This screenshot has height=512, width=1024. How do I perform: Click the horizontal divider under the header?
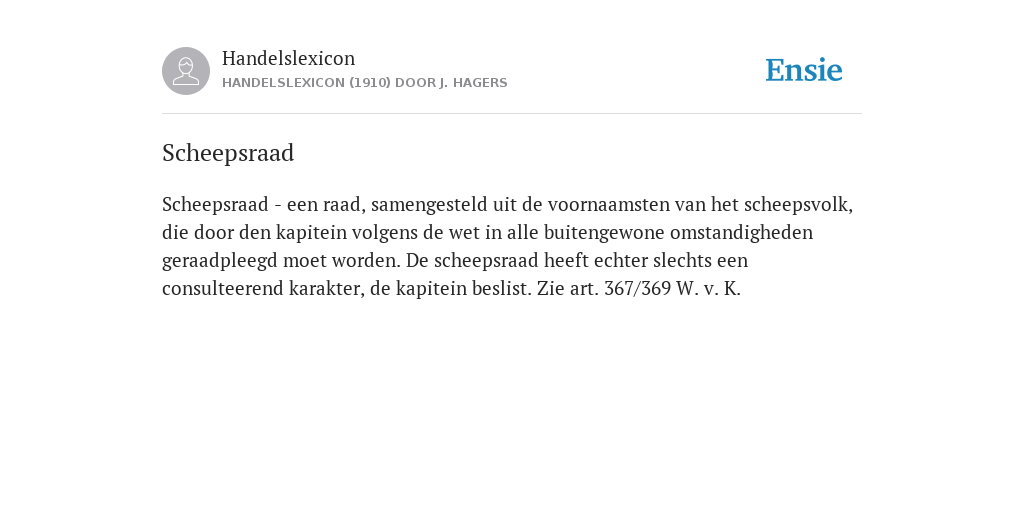(x=512, y=114)
